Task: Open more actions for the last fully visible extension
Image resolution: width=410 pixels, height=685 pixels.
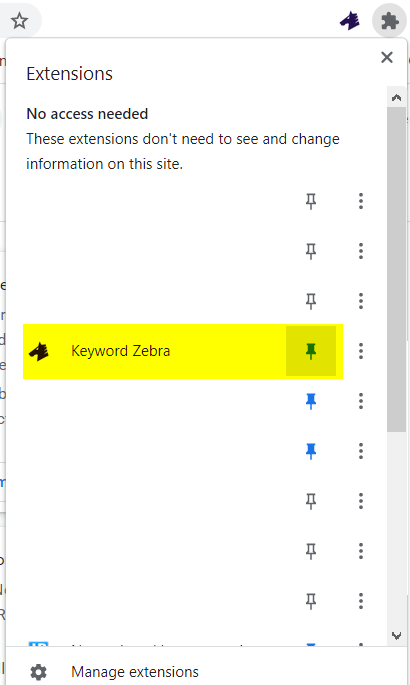Action: pos(361,601)
